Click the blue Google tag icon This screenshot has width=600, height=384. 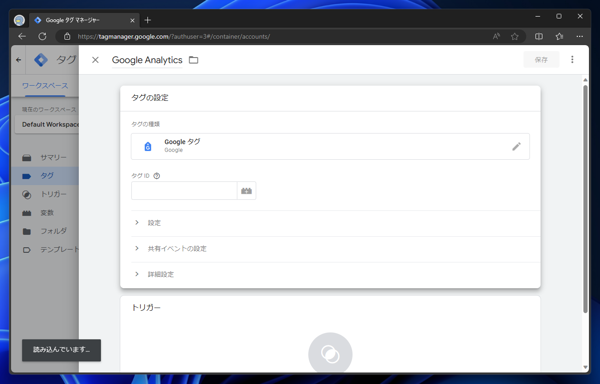148,146
